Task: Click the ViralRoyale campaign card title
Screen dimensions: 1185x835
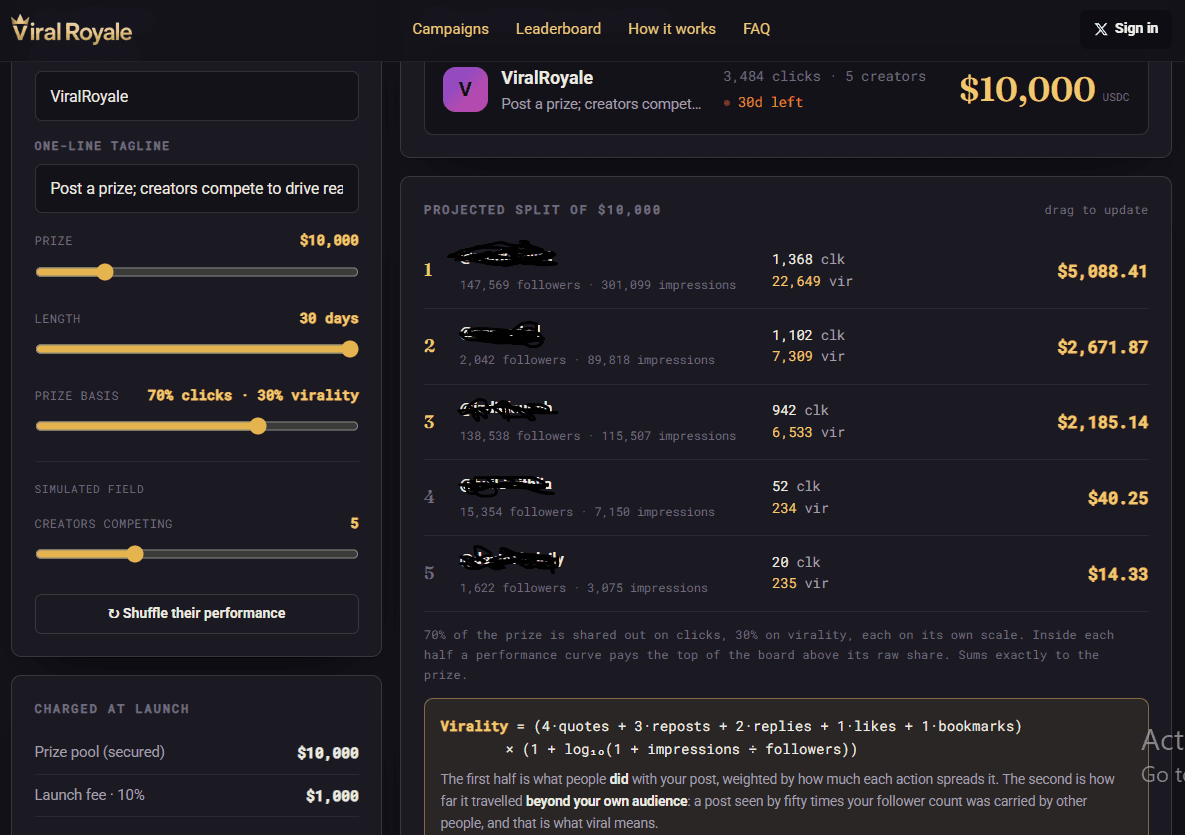Action: [x=547, y=78]
